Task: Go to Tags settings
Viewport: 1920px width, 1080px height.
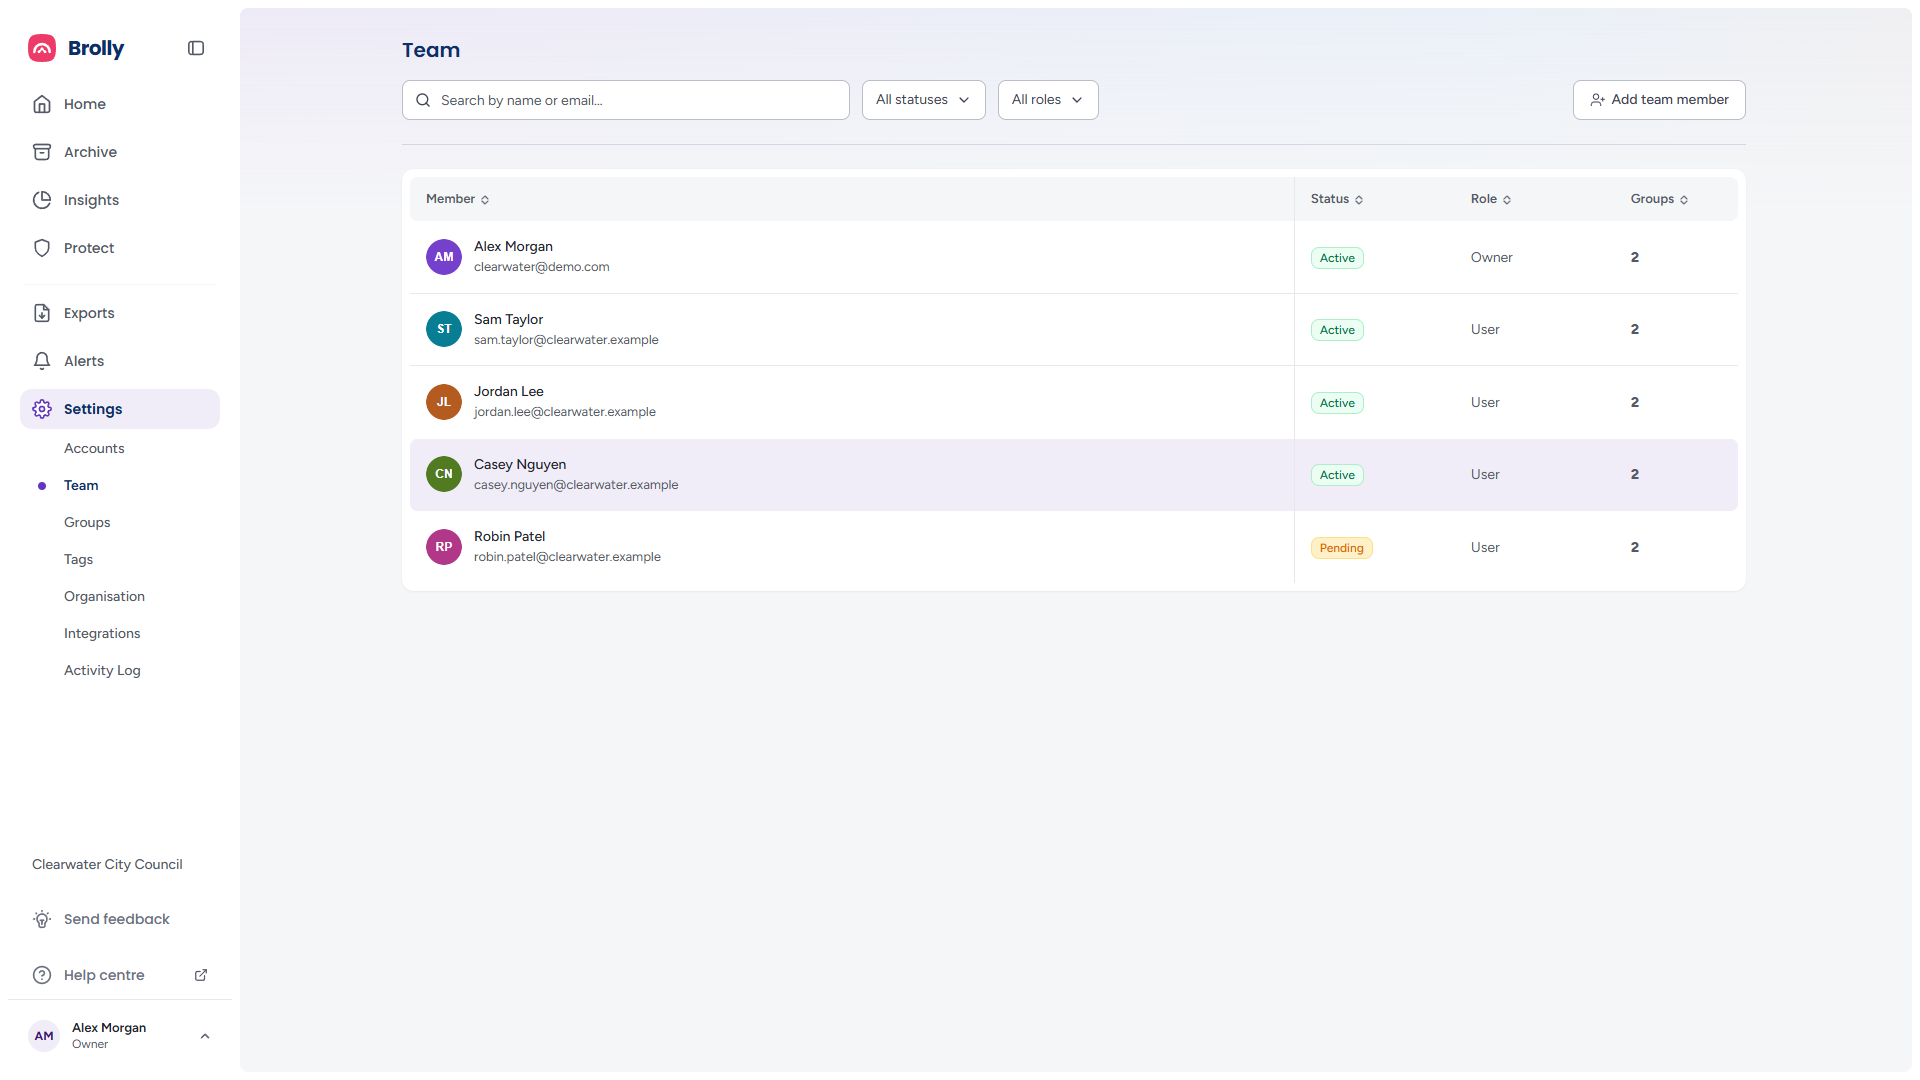Action: (78, 559)
